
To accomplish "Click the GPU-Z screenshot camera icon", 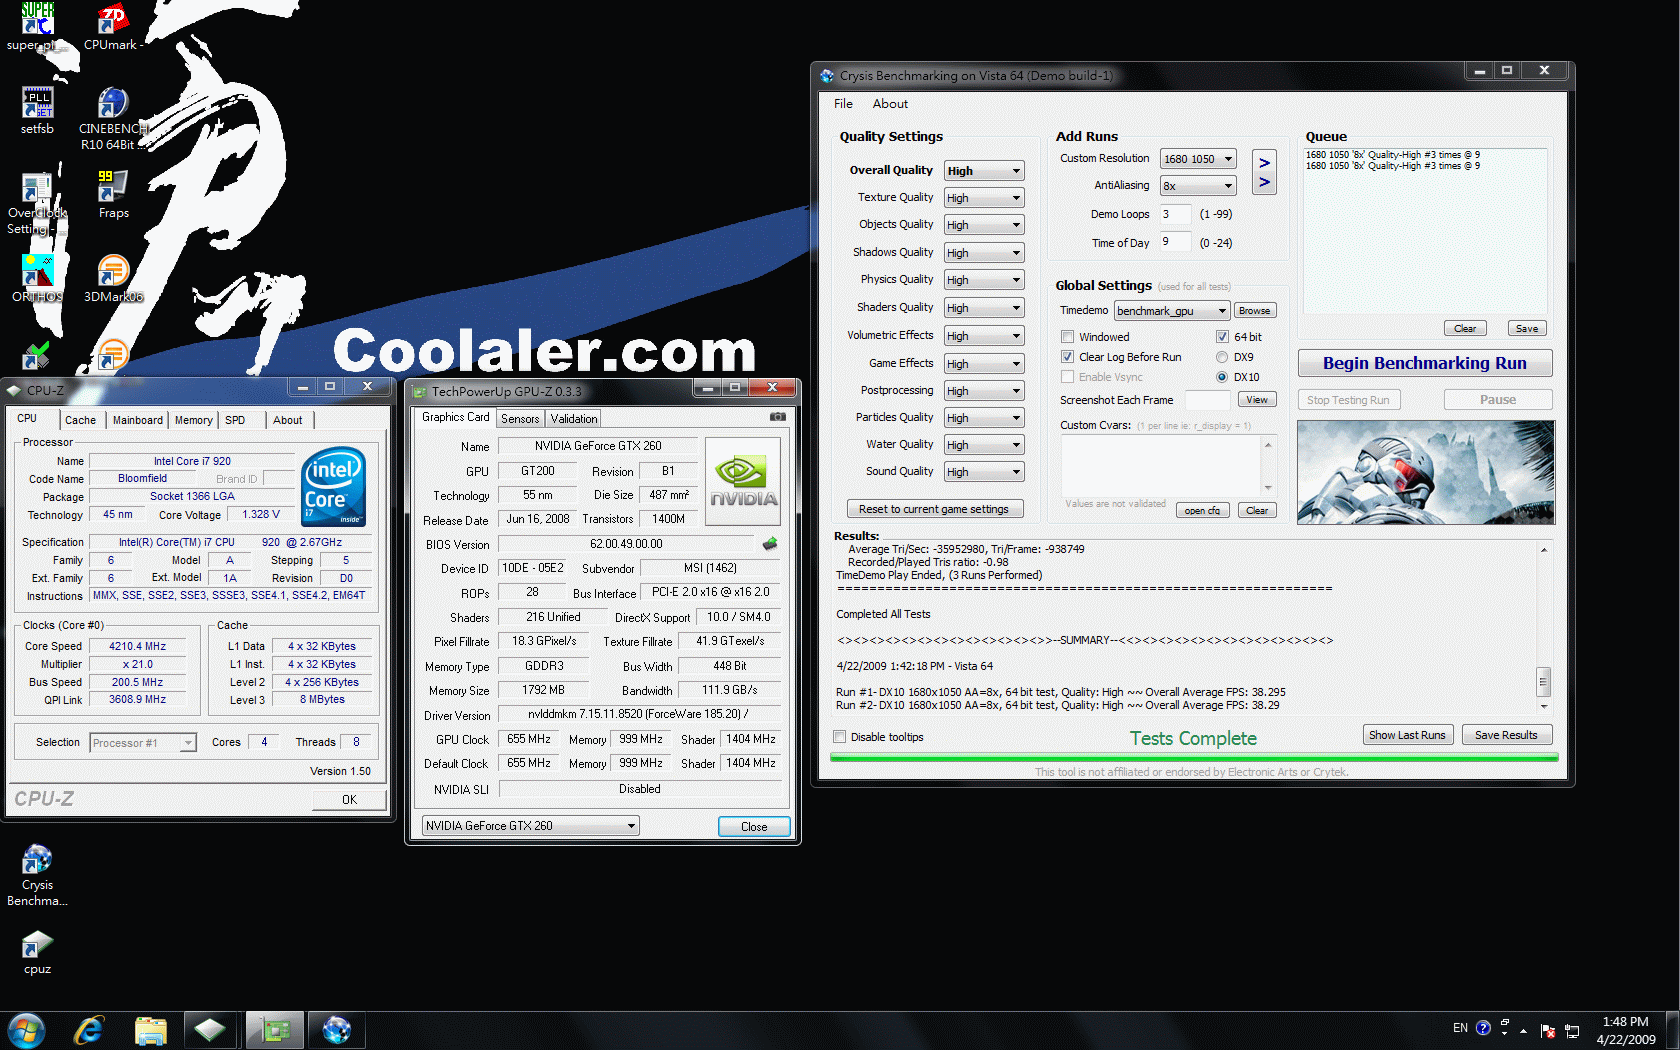I will (777, 417).
